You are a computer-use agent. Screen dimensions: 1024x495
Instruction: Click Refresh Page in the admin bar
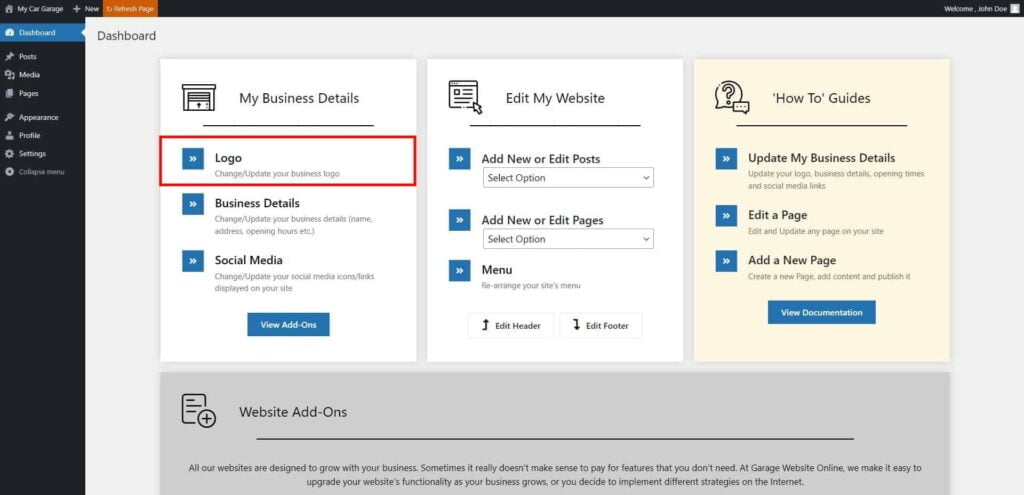pyautogui.click(x=130, y=8)
